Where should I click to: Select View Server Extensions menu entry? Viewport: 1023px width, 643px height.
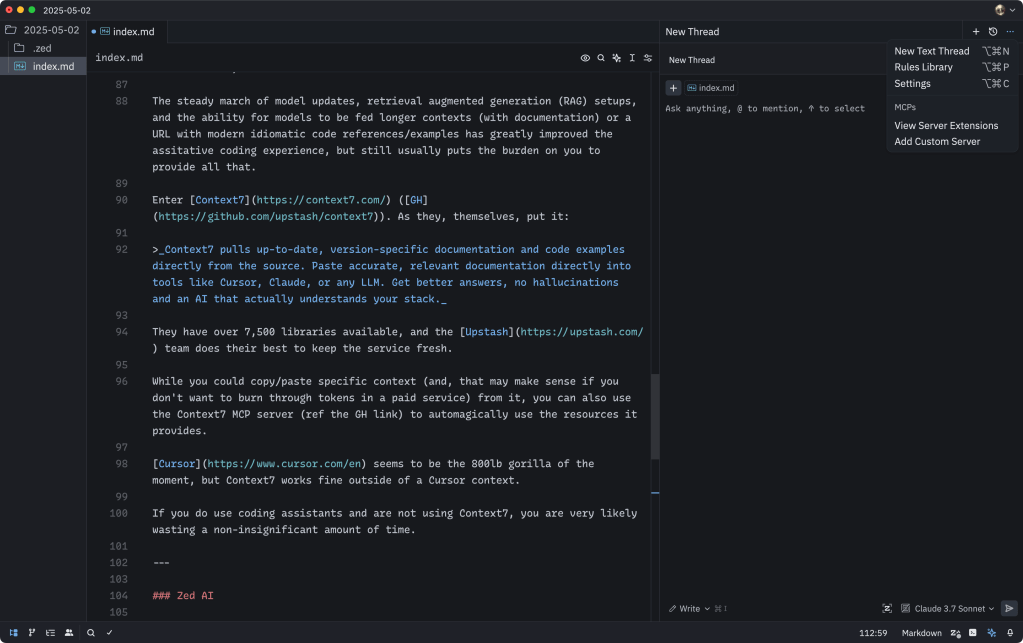946,126
